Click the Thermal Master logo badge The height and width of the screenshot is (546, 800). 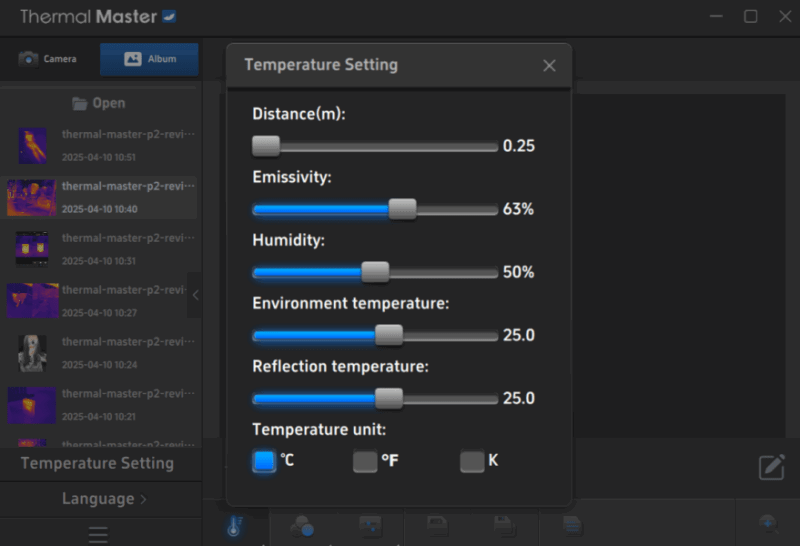coord(169,17)
